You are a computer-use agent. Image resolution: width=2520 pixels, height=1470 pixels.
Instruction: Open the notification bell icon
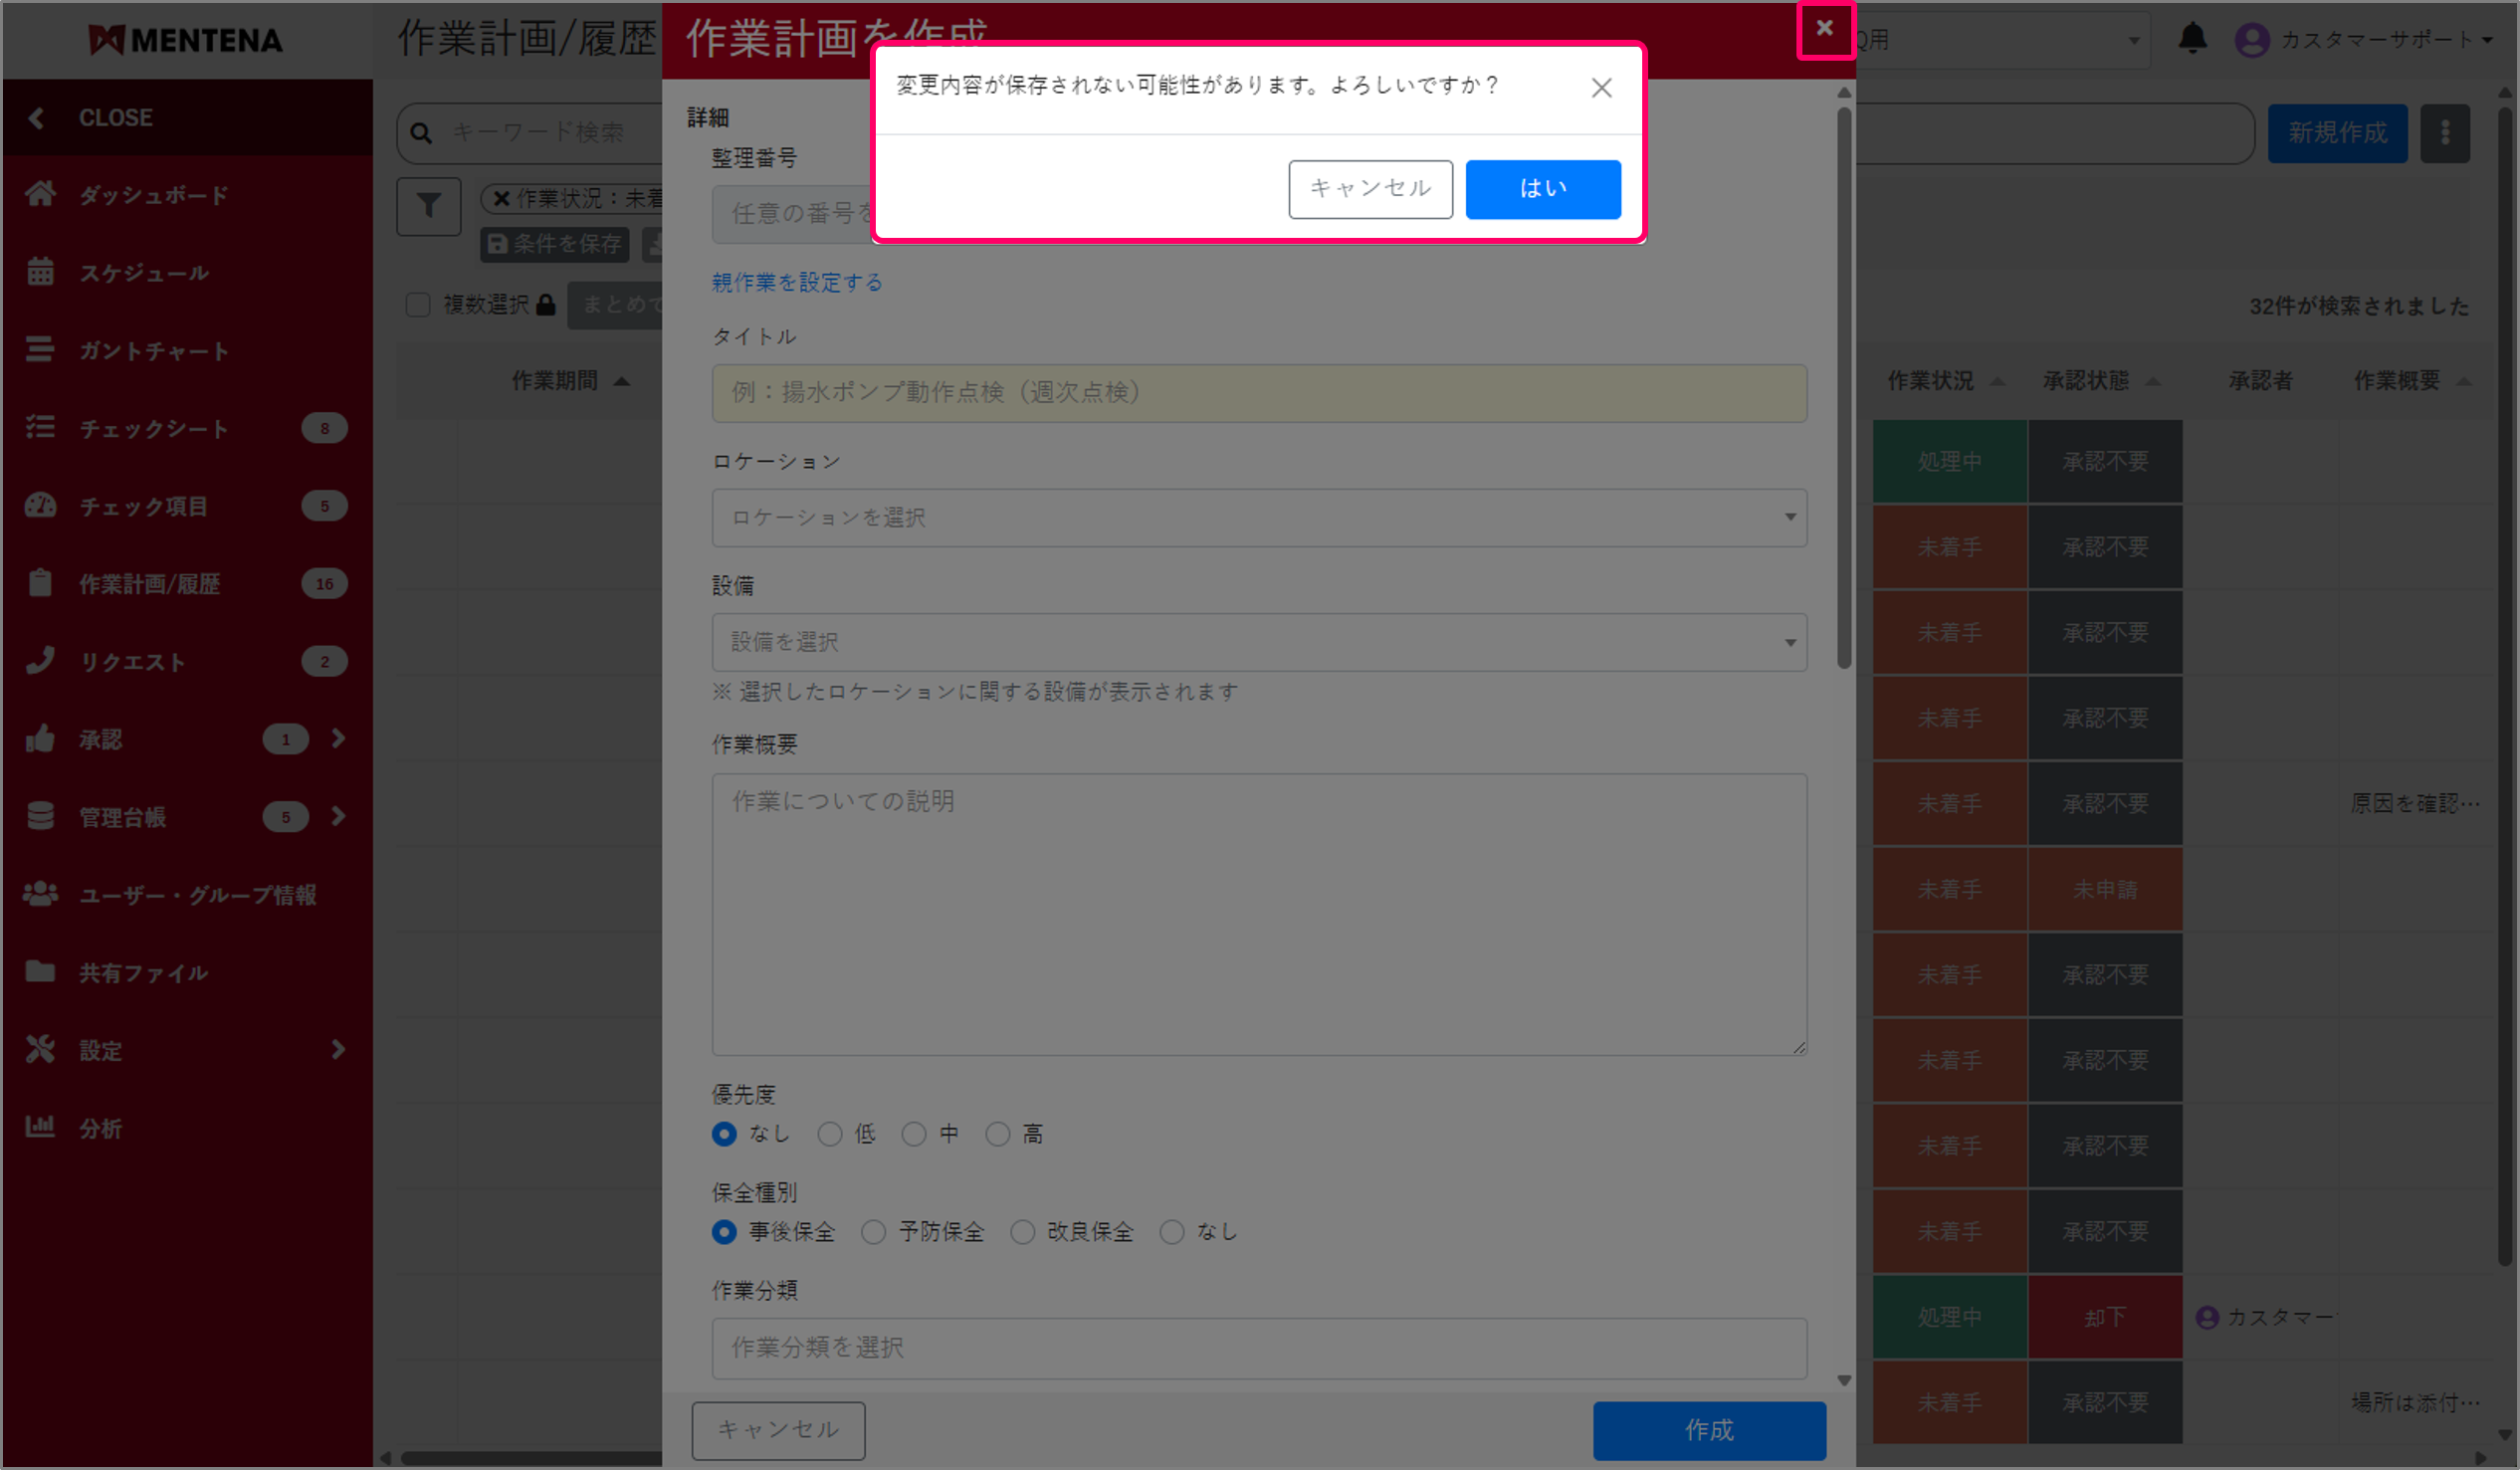[x=2192, y=40]
